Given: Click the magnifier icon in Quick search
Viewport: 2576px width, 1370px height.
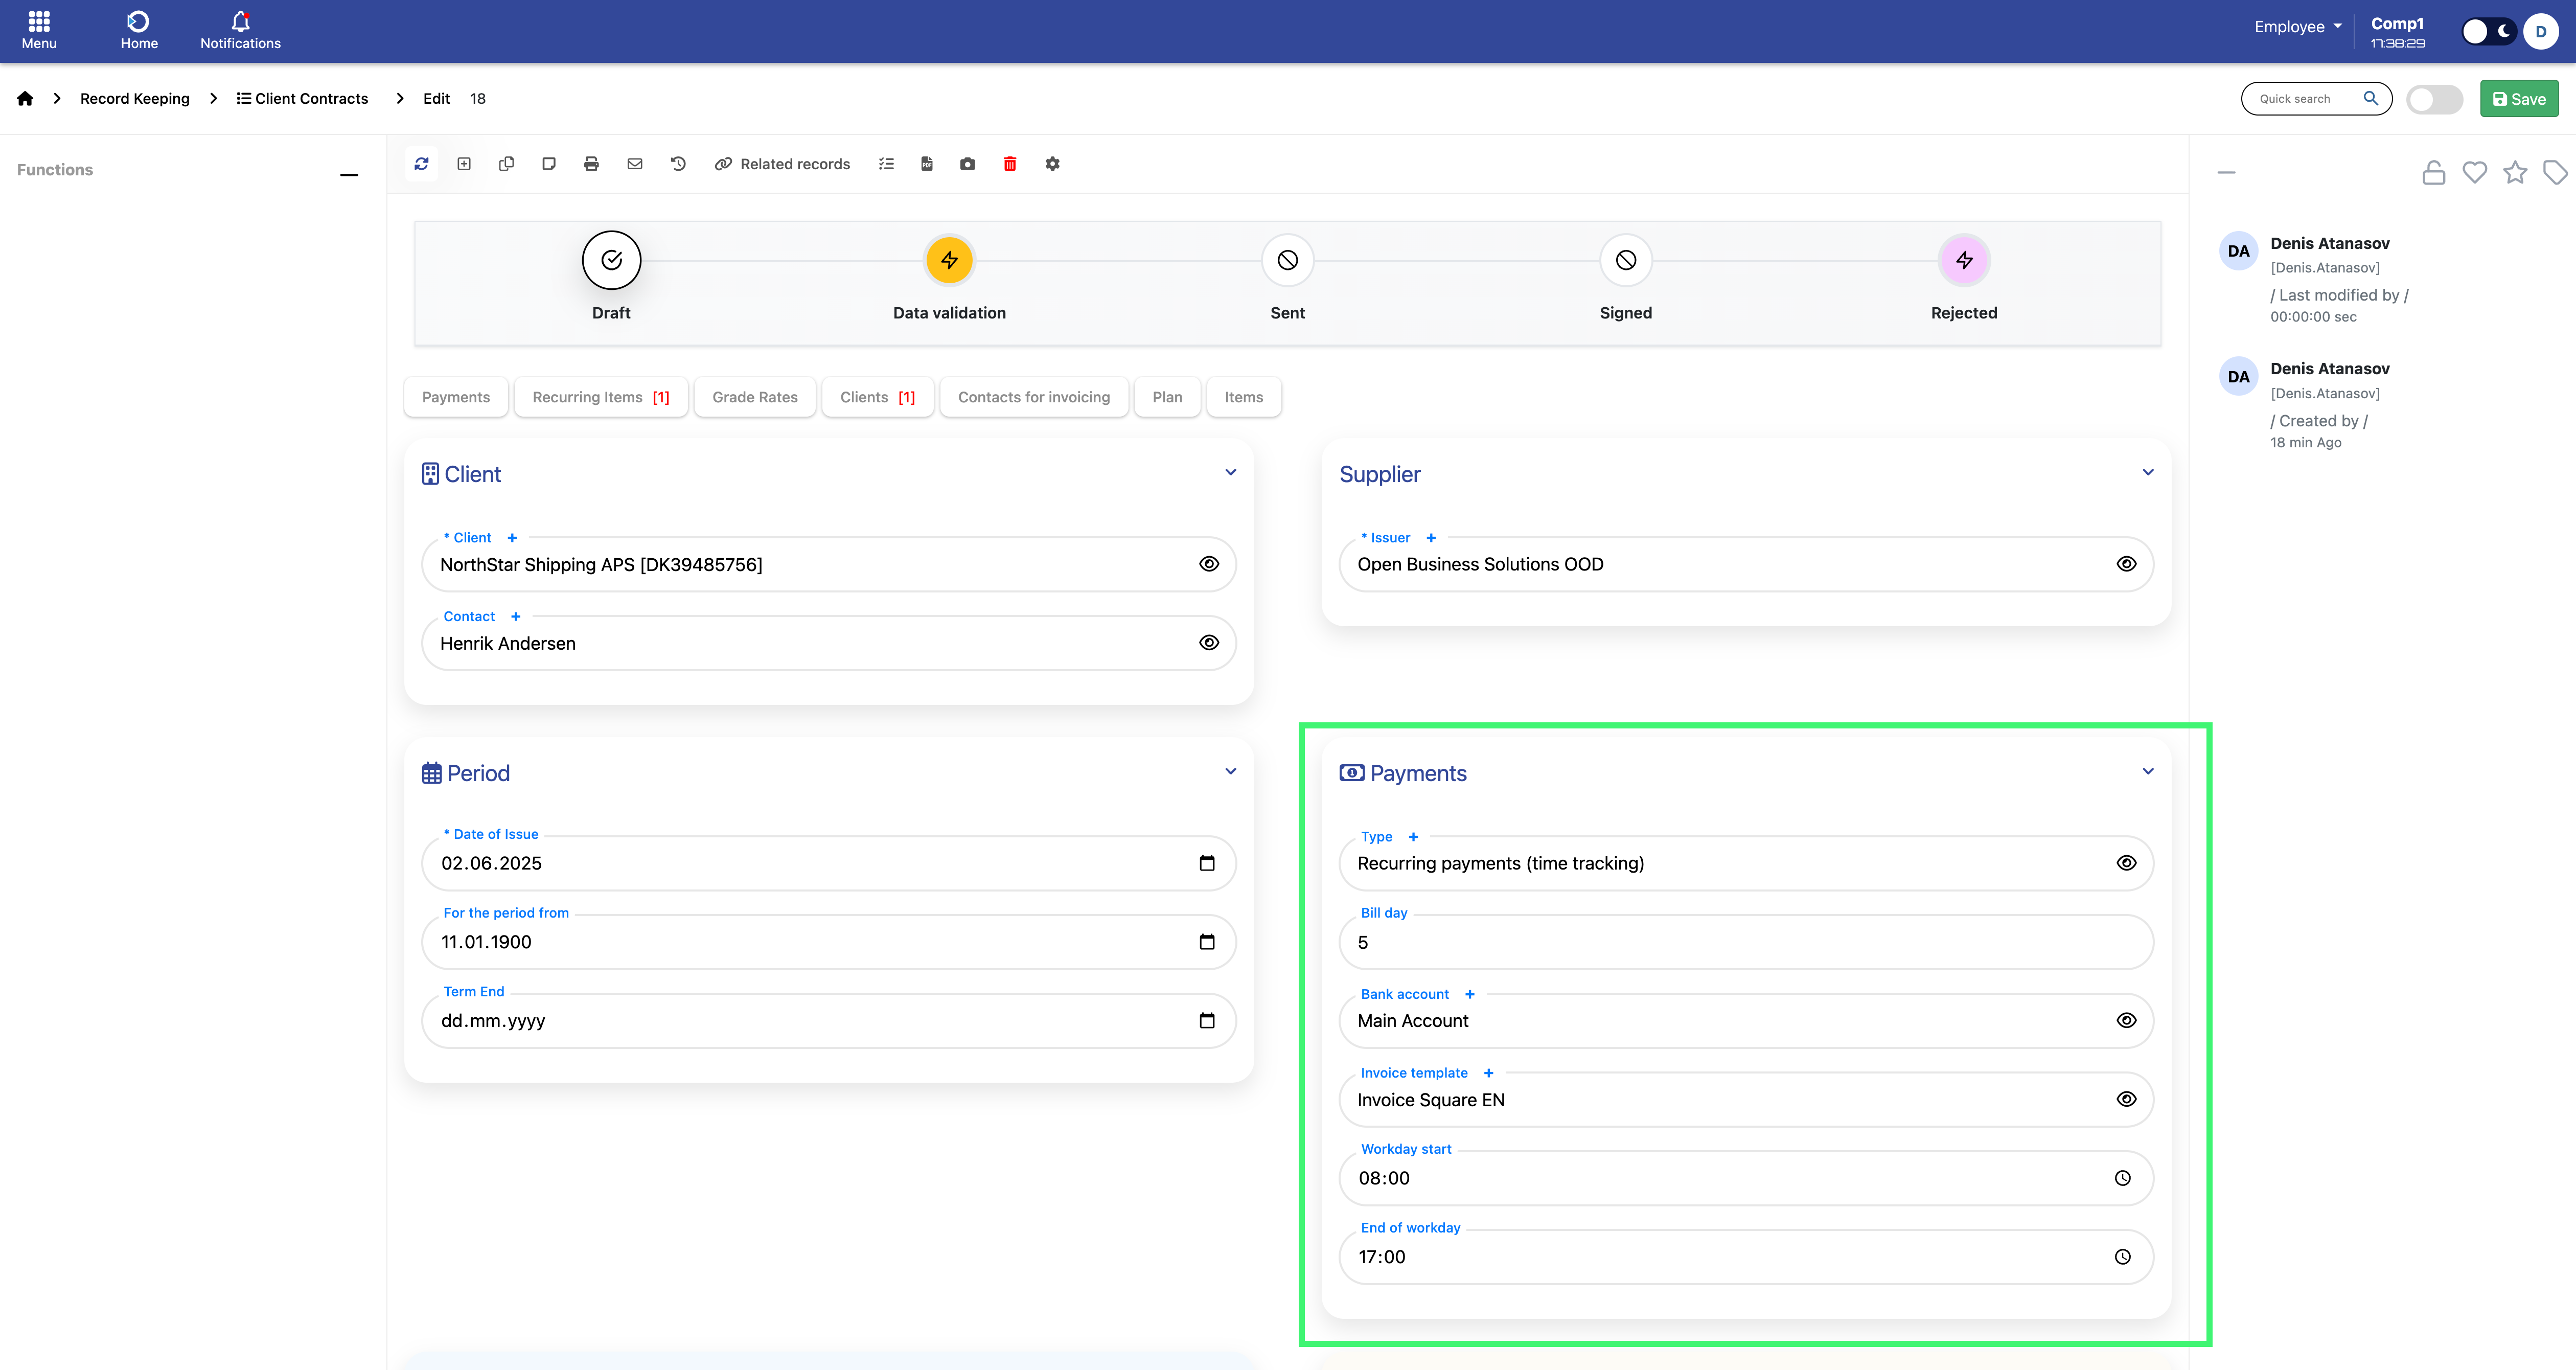Looking at the screenshot, I should pyautogui.click(x=2370, y=98).
